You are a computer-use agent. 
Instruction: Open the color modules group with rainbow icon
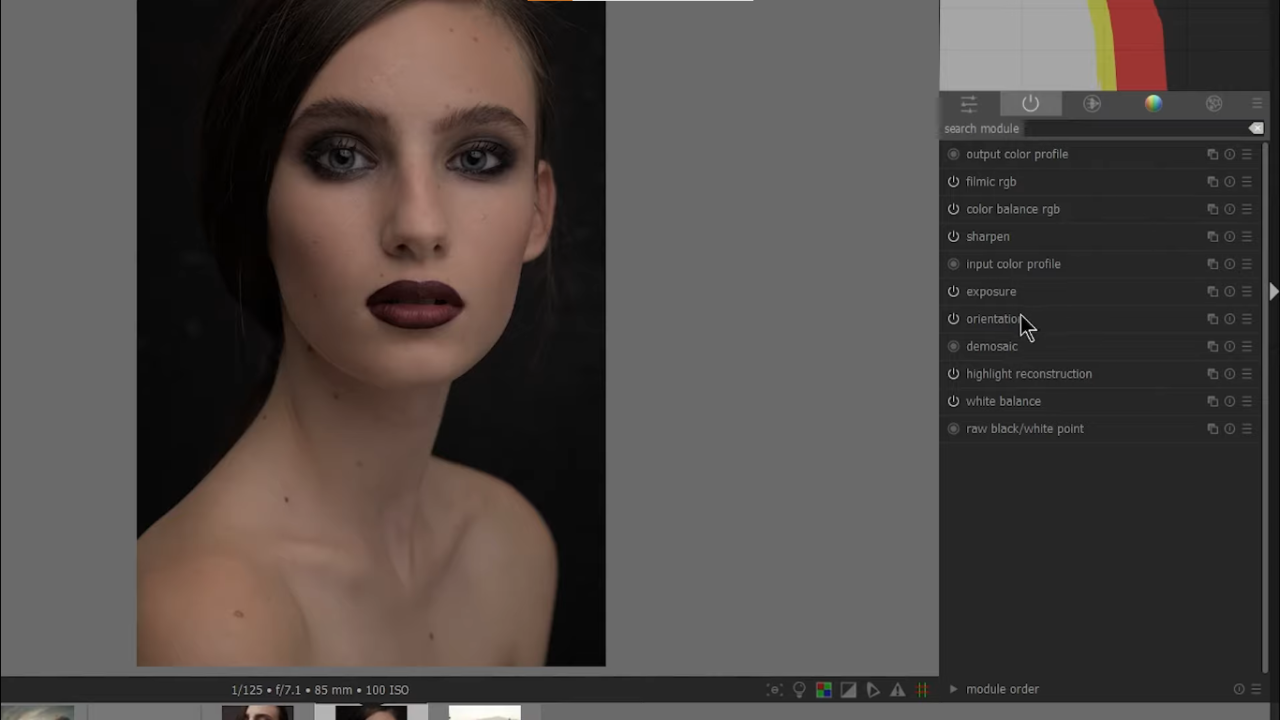[x=1153, y=103]
